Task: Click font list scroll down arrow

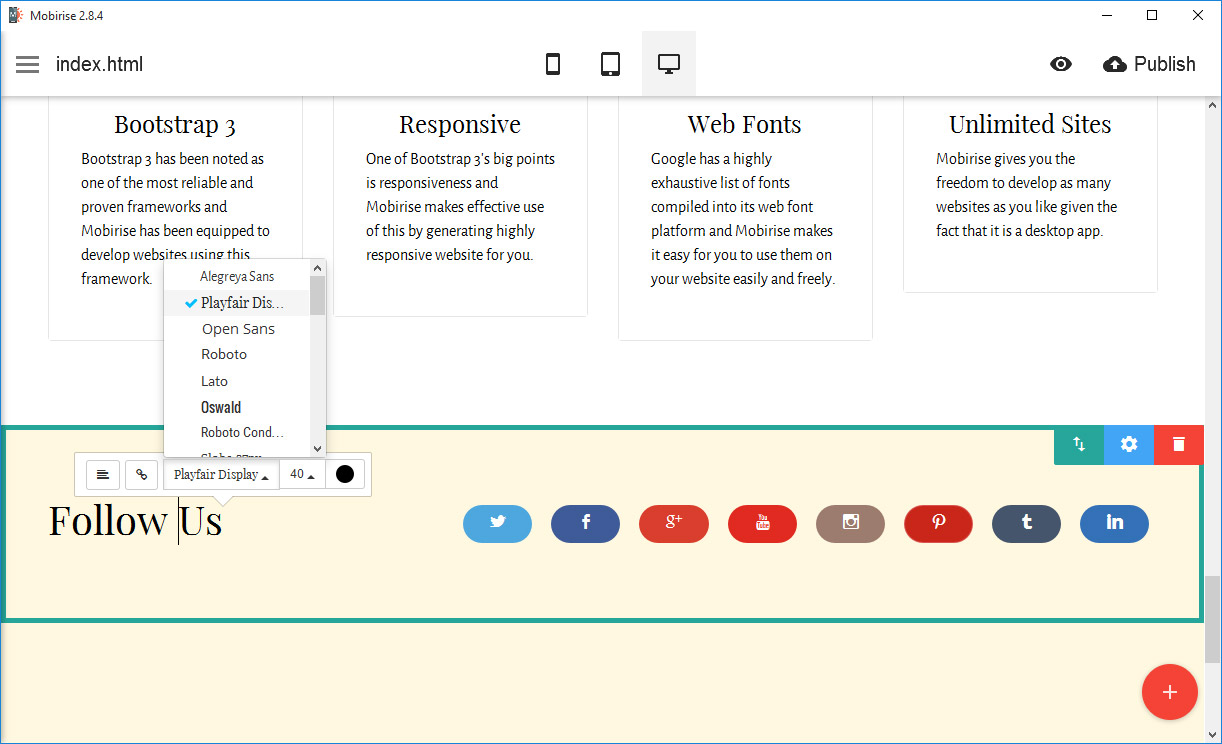Action: point(318,449)
